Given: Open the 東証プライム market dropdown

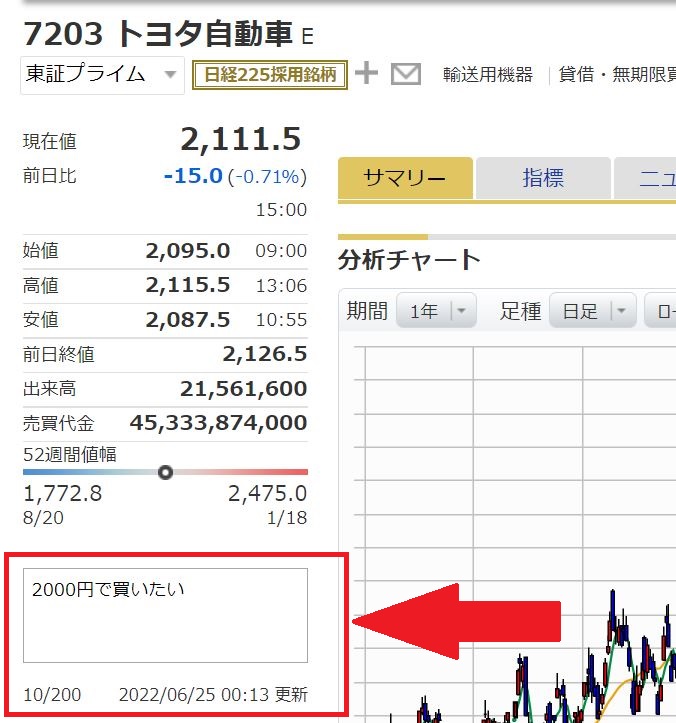Looking at the screenshot, I should coord(102,75).
